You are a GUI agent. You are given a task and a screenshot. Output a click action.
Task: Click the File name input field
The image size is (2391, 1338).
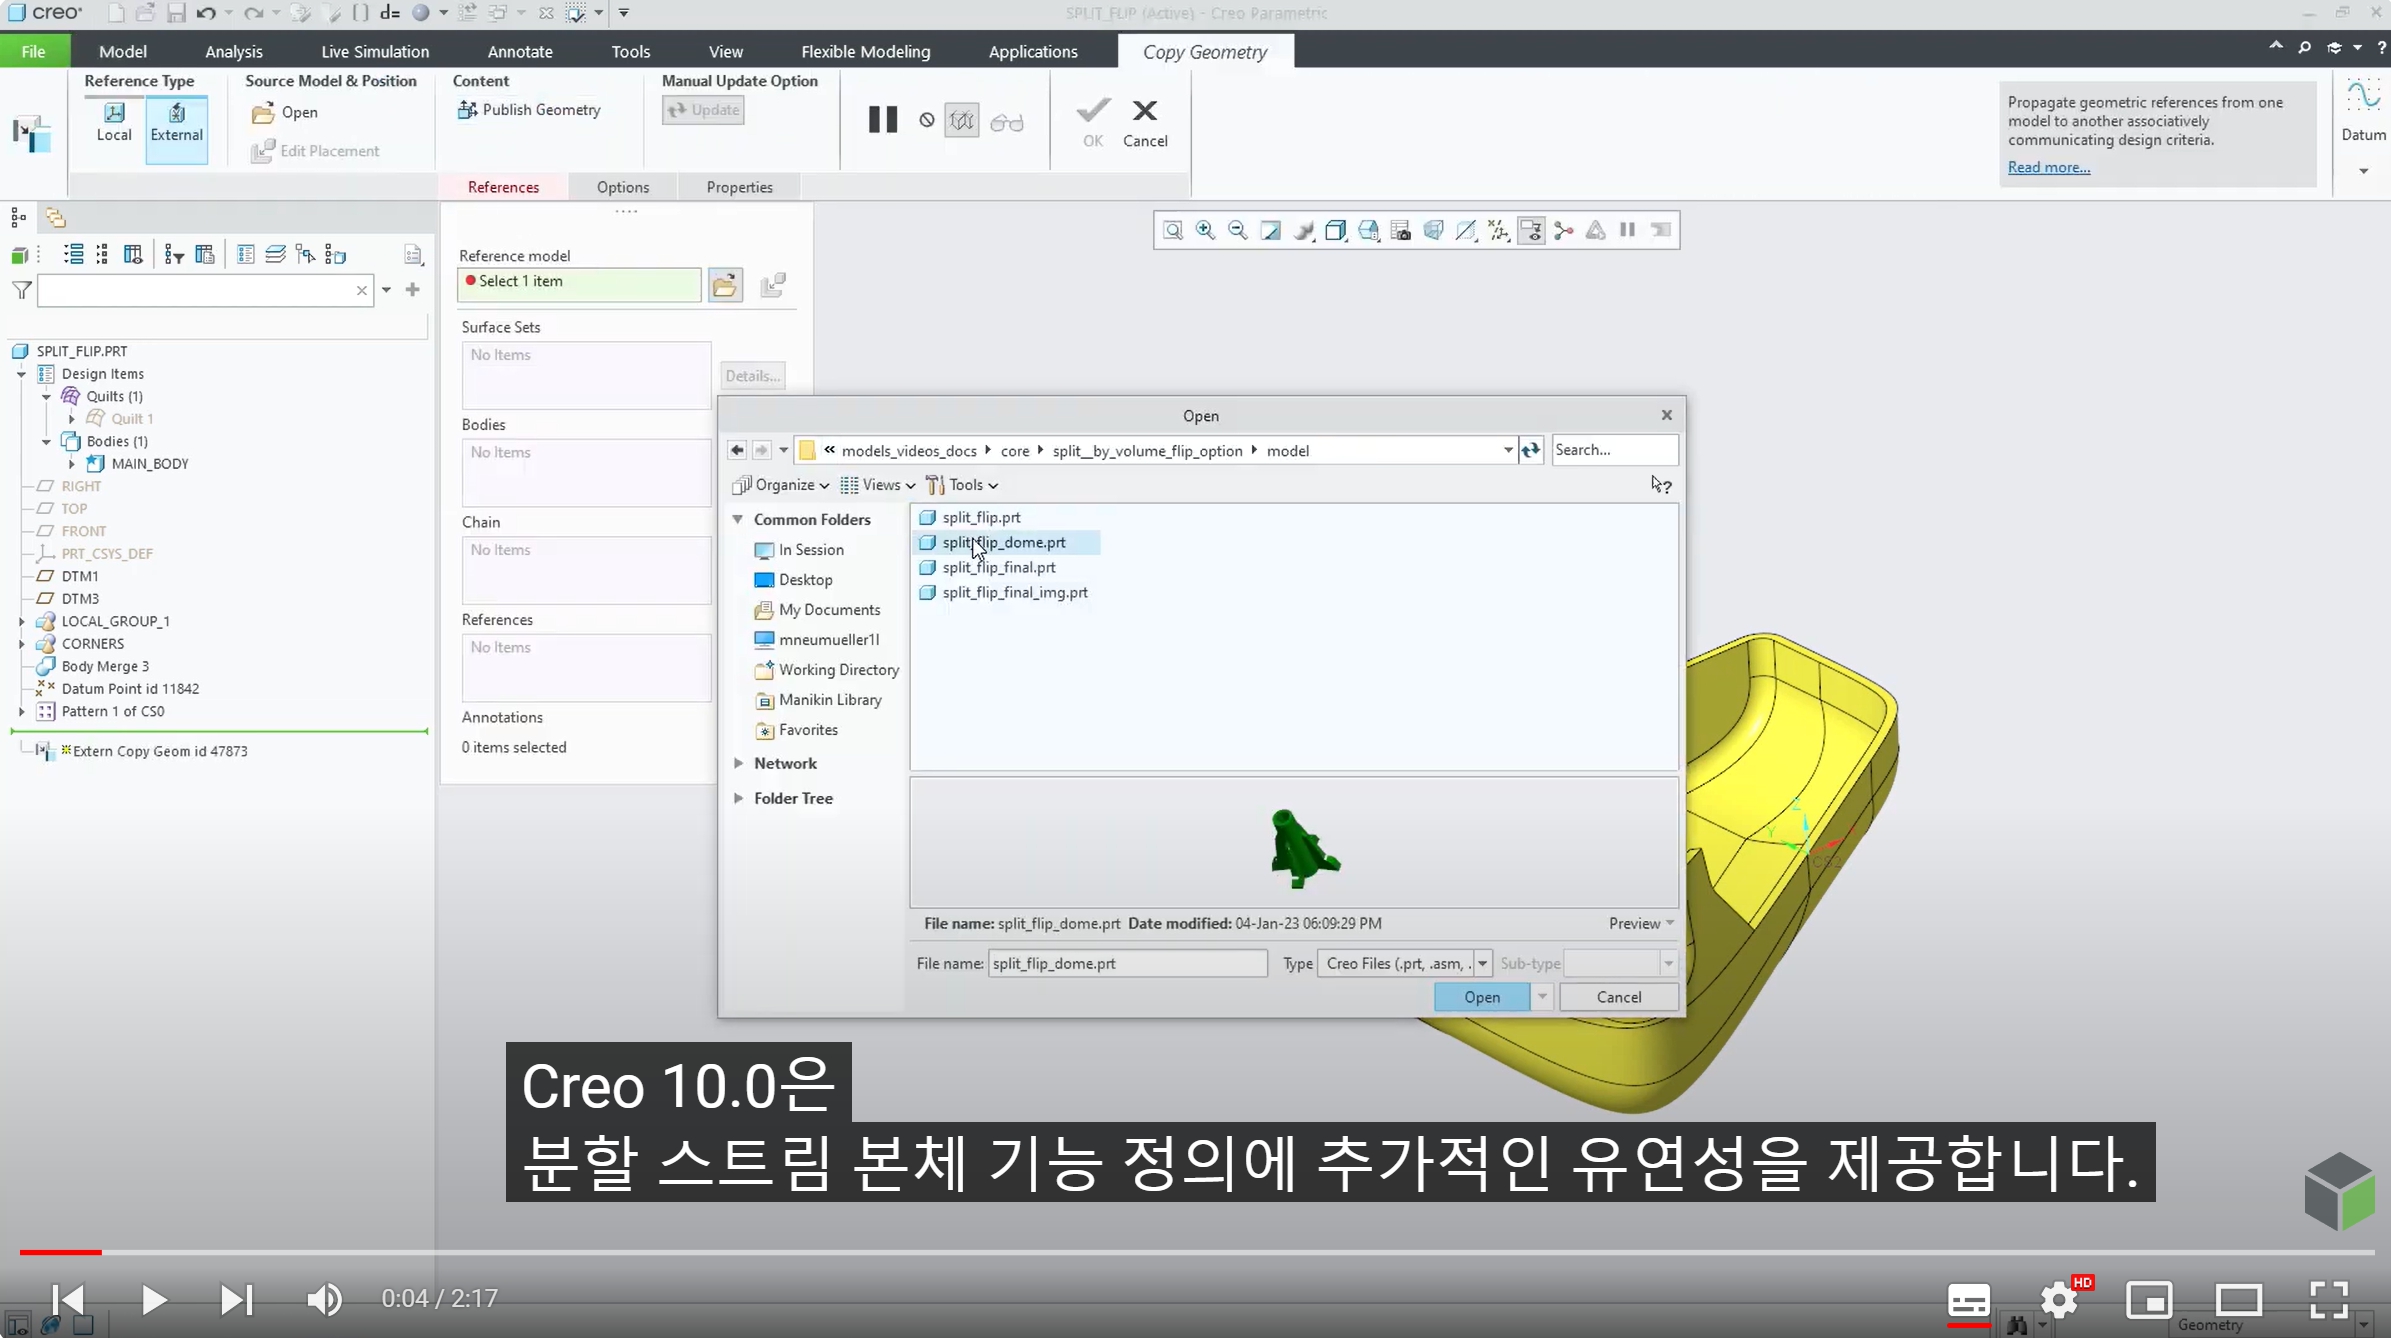(x=1127, y=963)
